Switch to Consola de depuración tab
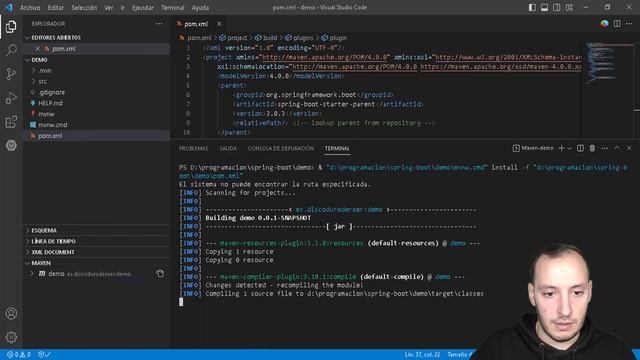Screen dimensions: 640x360 coord(281,149)
